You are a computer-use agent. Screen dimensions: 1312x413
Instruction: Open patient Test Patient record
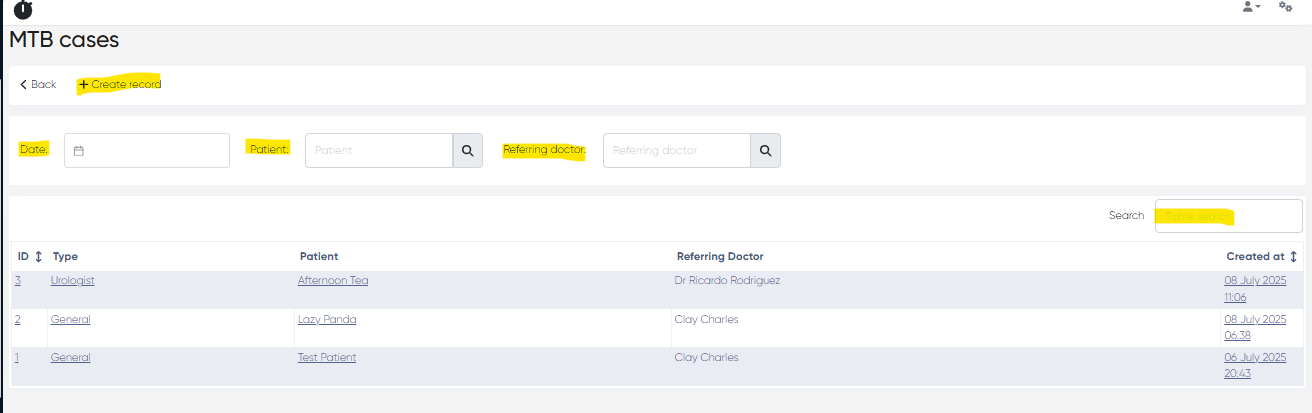click(327, 358)
